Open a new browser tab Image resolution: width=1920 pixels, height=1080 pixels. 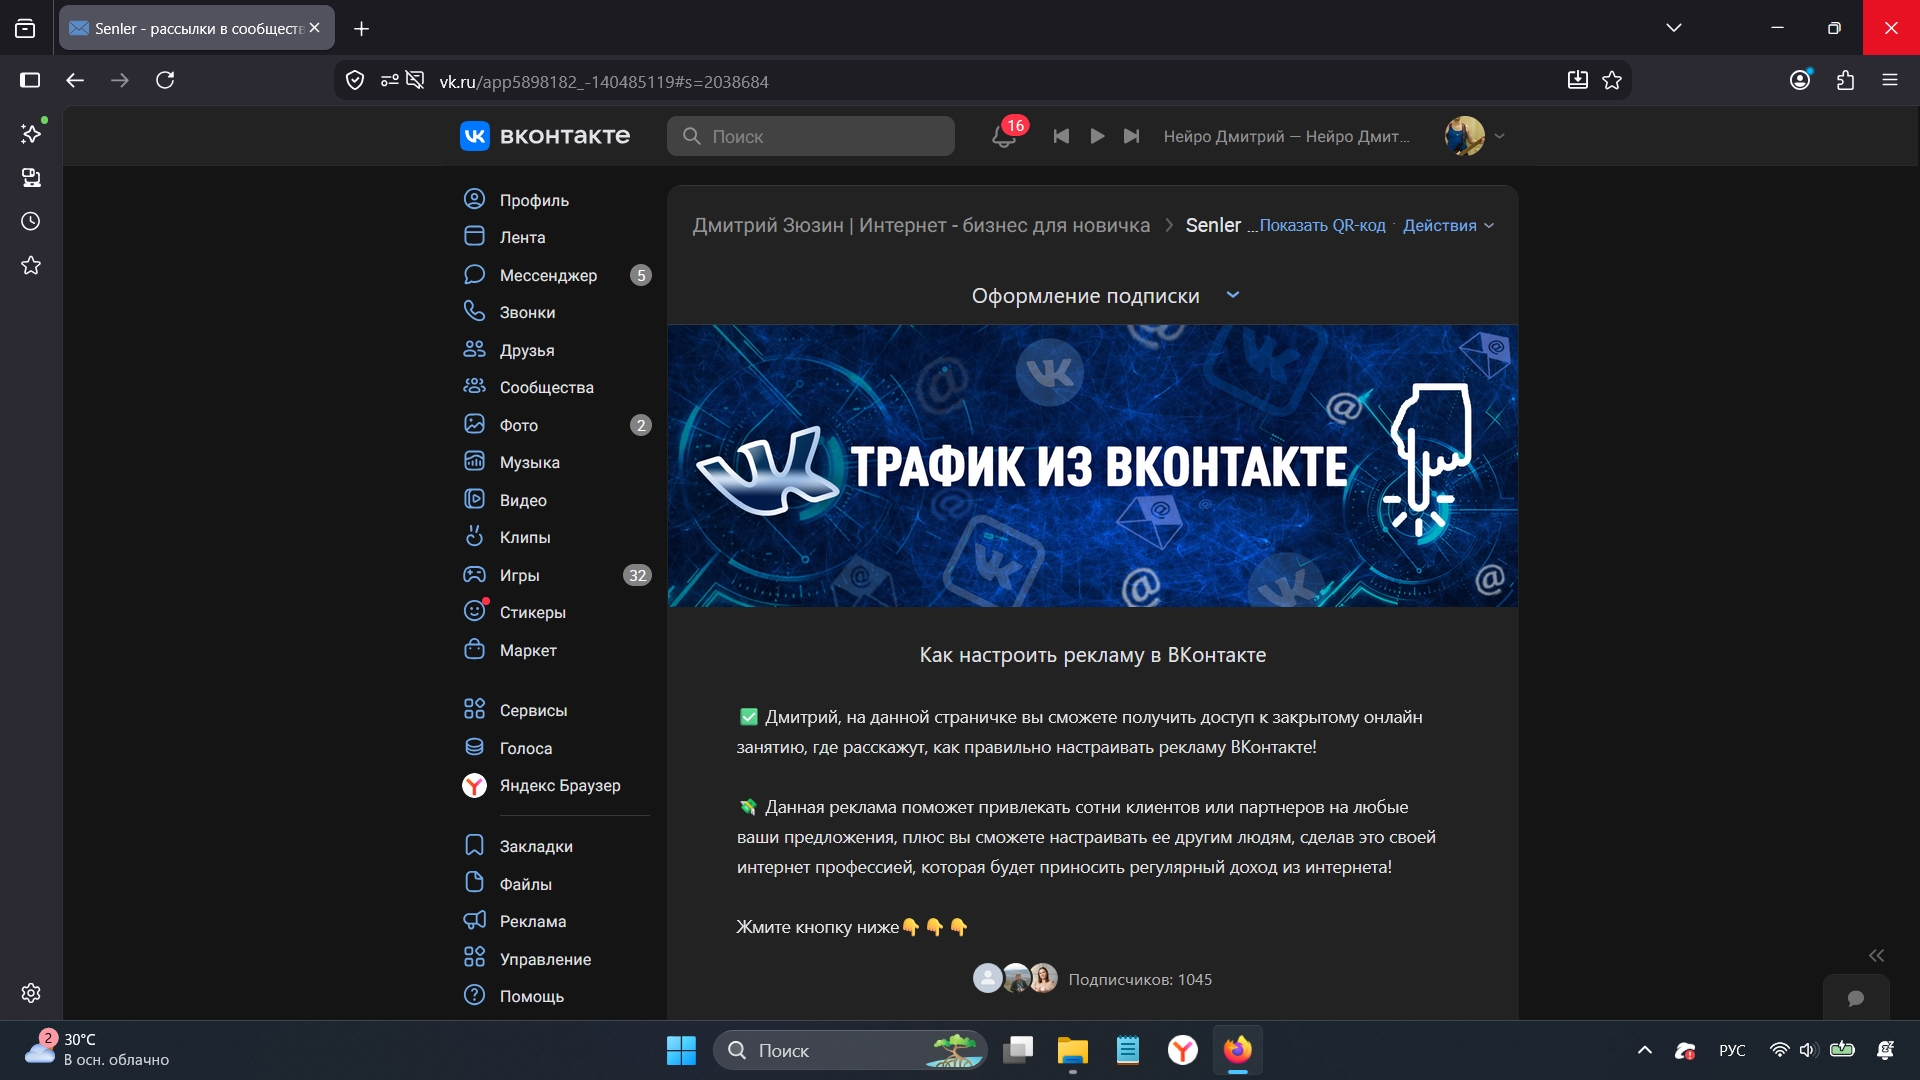click(x=361, y=29)
